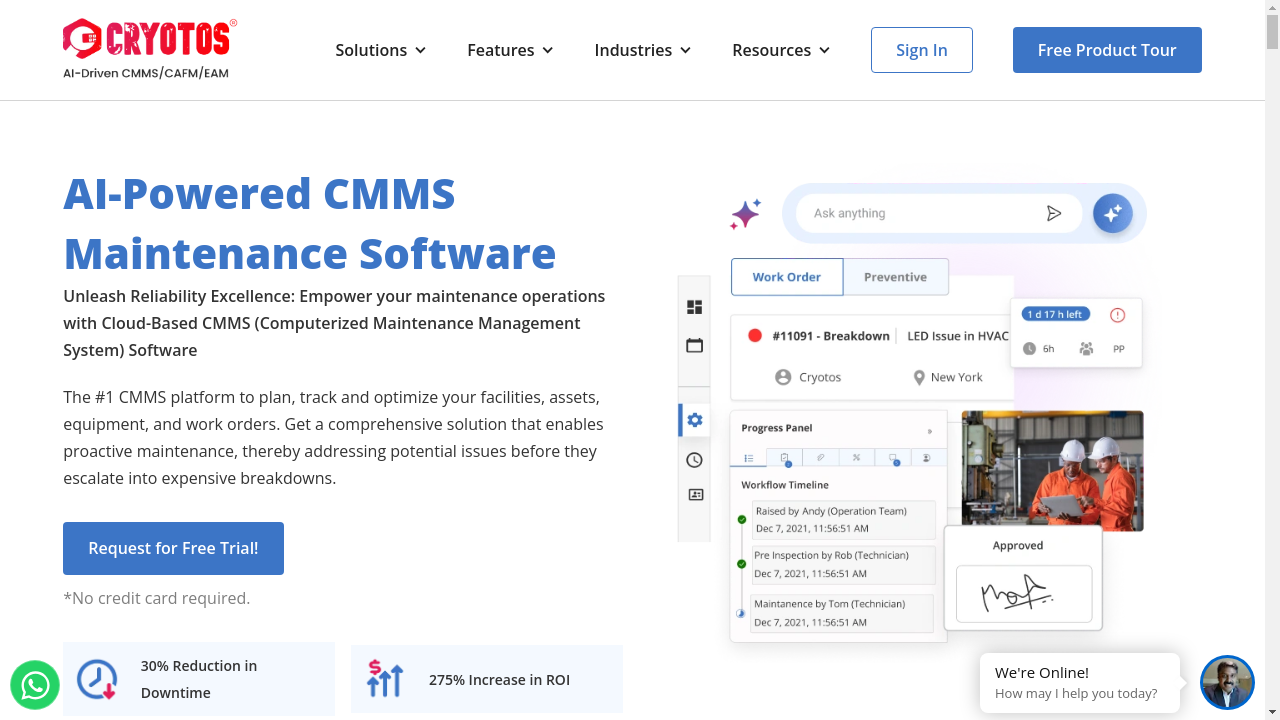Expand the Features dropdown menu

point(510,50)
